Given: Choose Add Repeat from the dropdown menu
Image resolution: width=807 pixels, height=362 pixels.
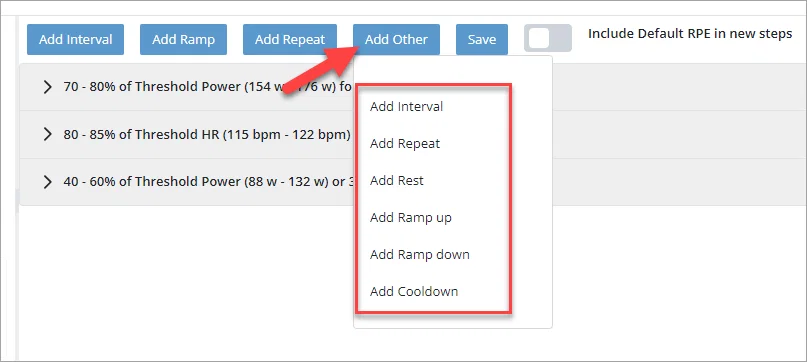Looking at the screenshot, I should click(x=405, y=144).
